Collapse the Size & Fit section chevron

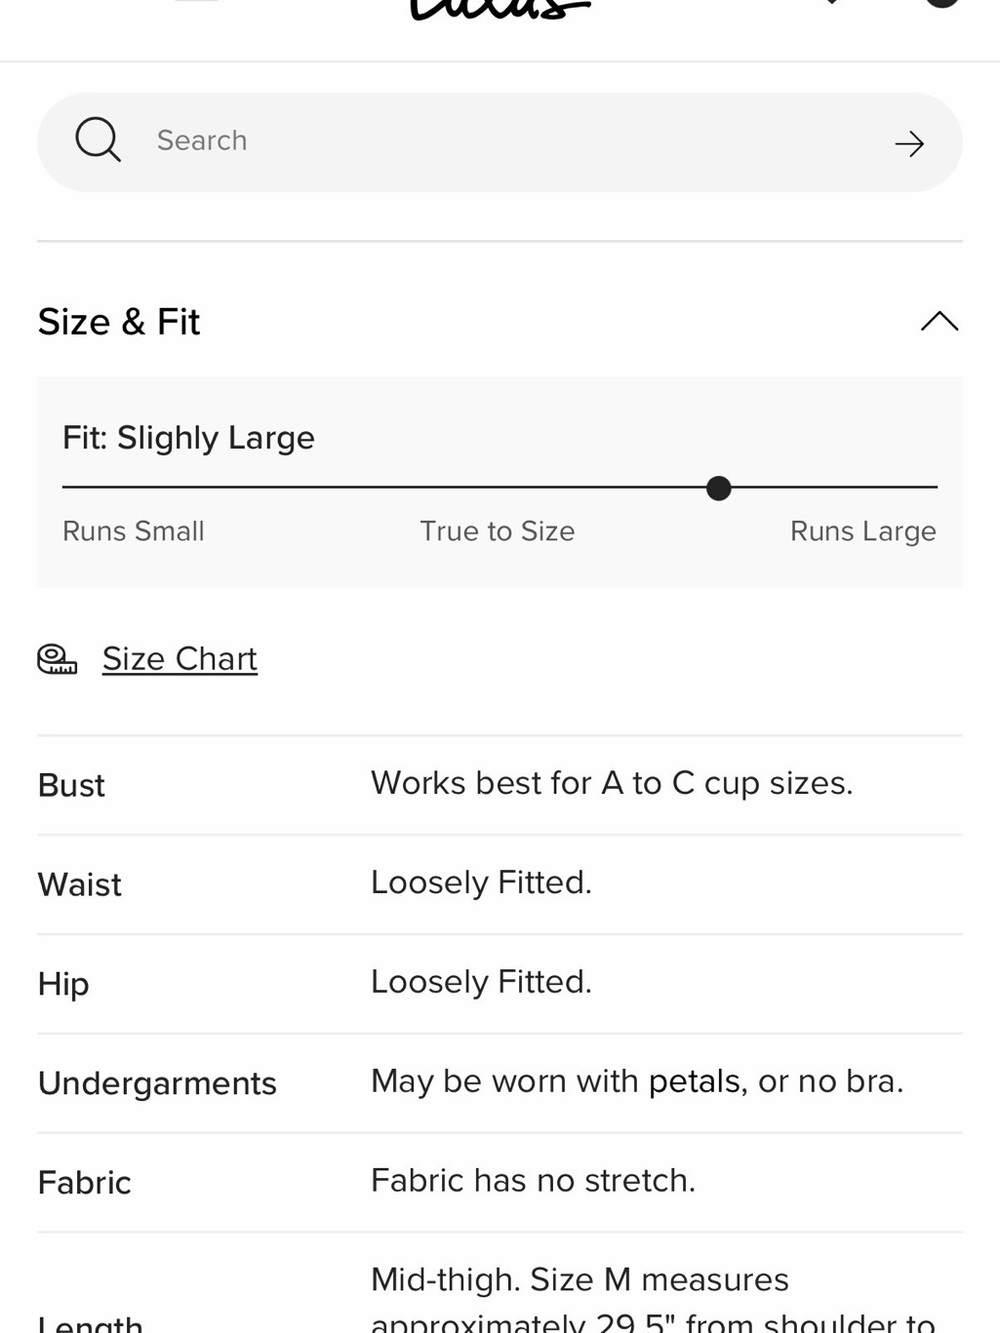(x=939, y=322)
